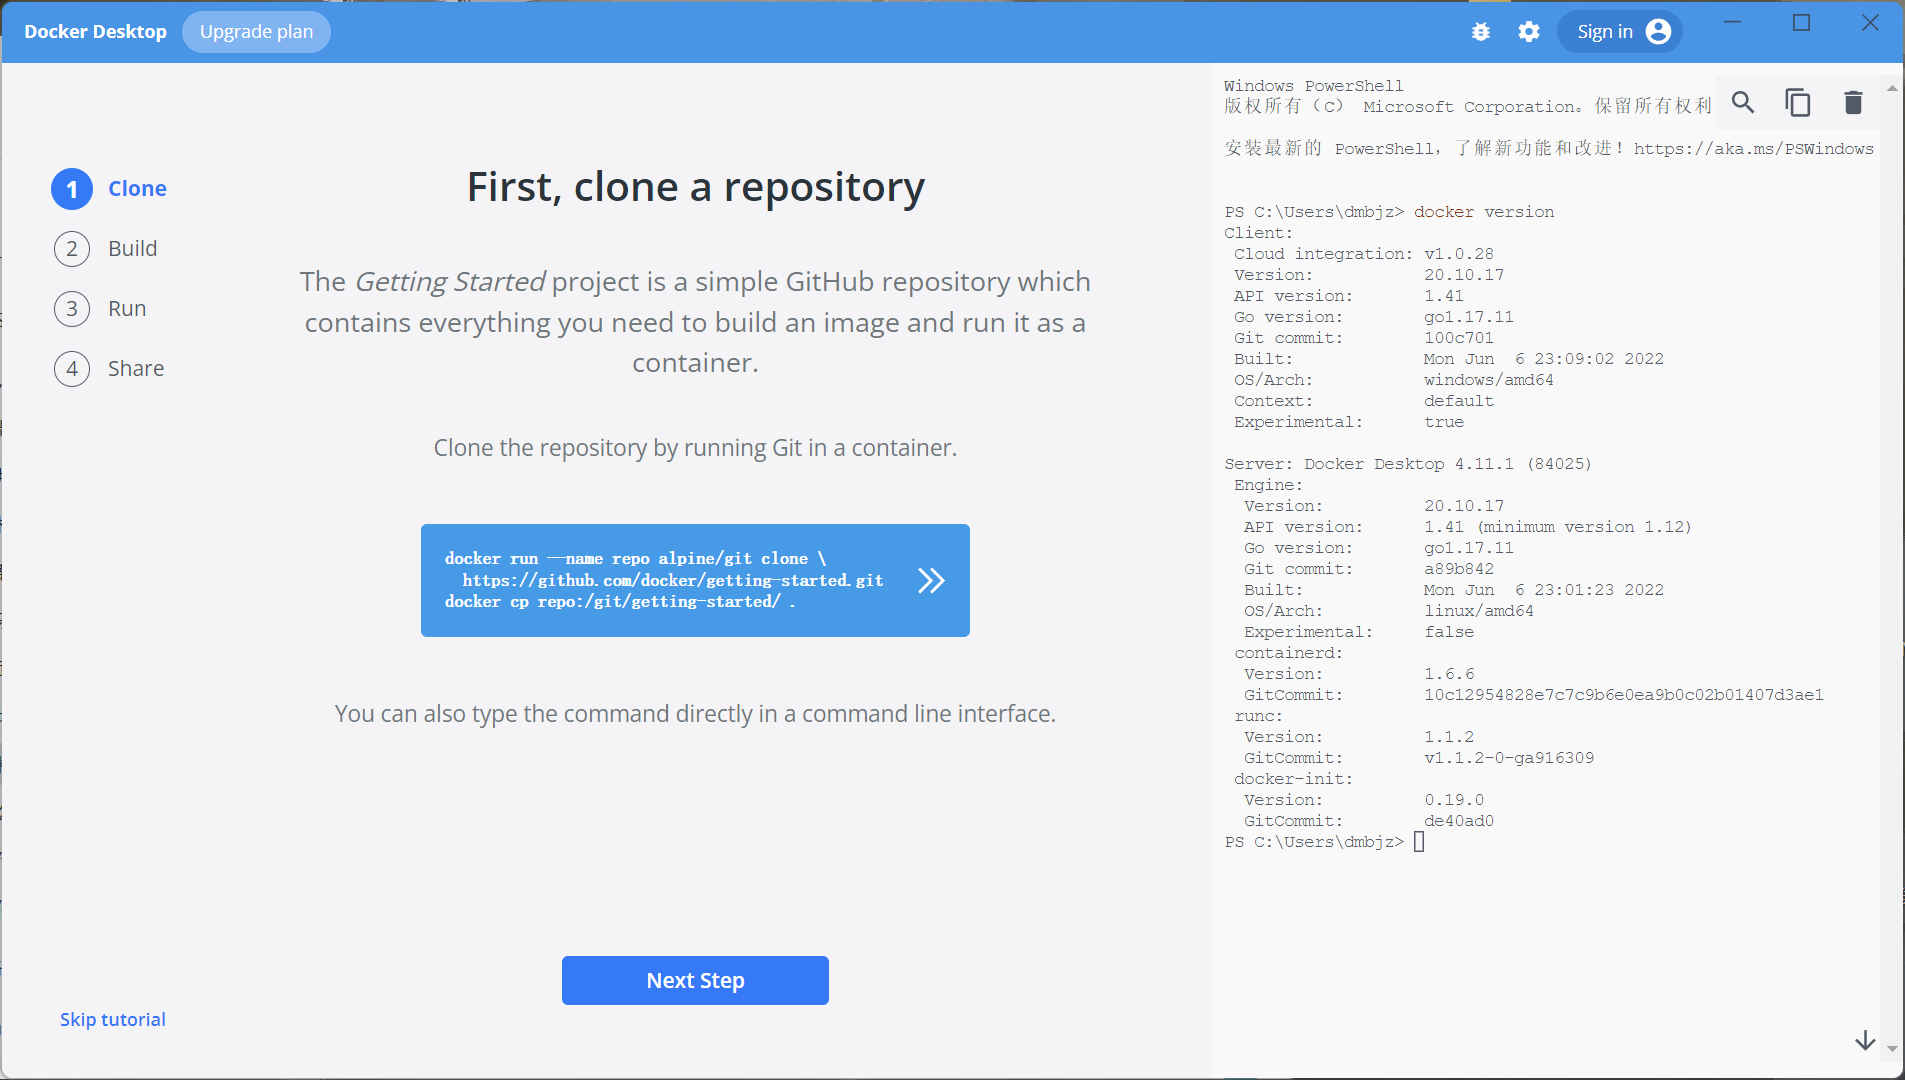The height and width of the screenshot is (1080, 1905).
Task: Minimize the Docker Desktop window
Action: coord(1733,23)
